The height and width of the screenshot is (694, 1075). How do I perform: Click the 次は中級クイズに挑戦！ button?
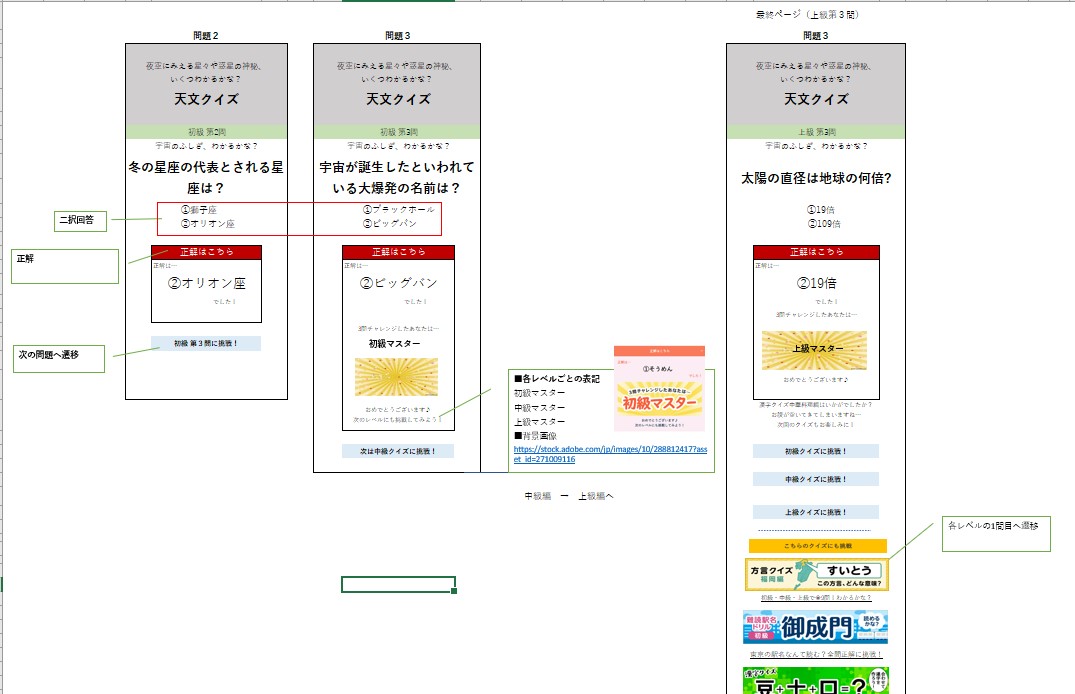pyautogui.click(x=398, y=451)
